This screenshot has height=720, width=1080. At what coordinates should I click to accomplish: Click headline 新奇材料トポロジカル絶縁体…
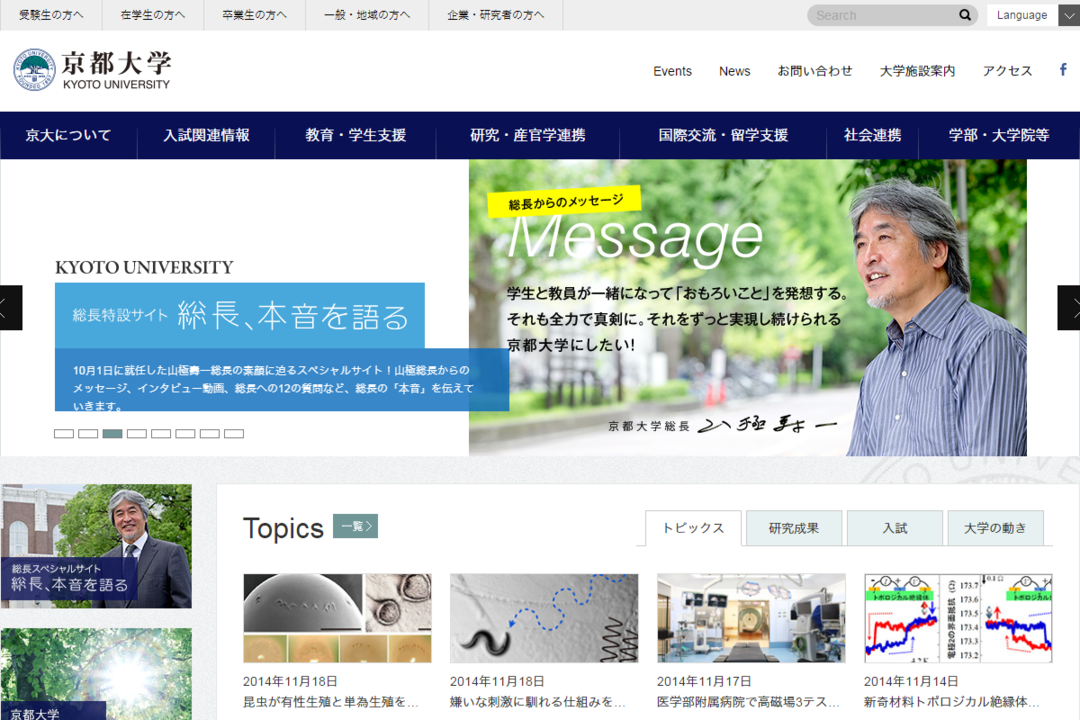[951, 701]
